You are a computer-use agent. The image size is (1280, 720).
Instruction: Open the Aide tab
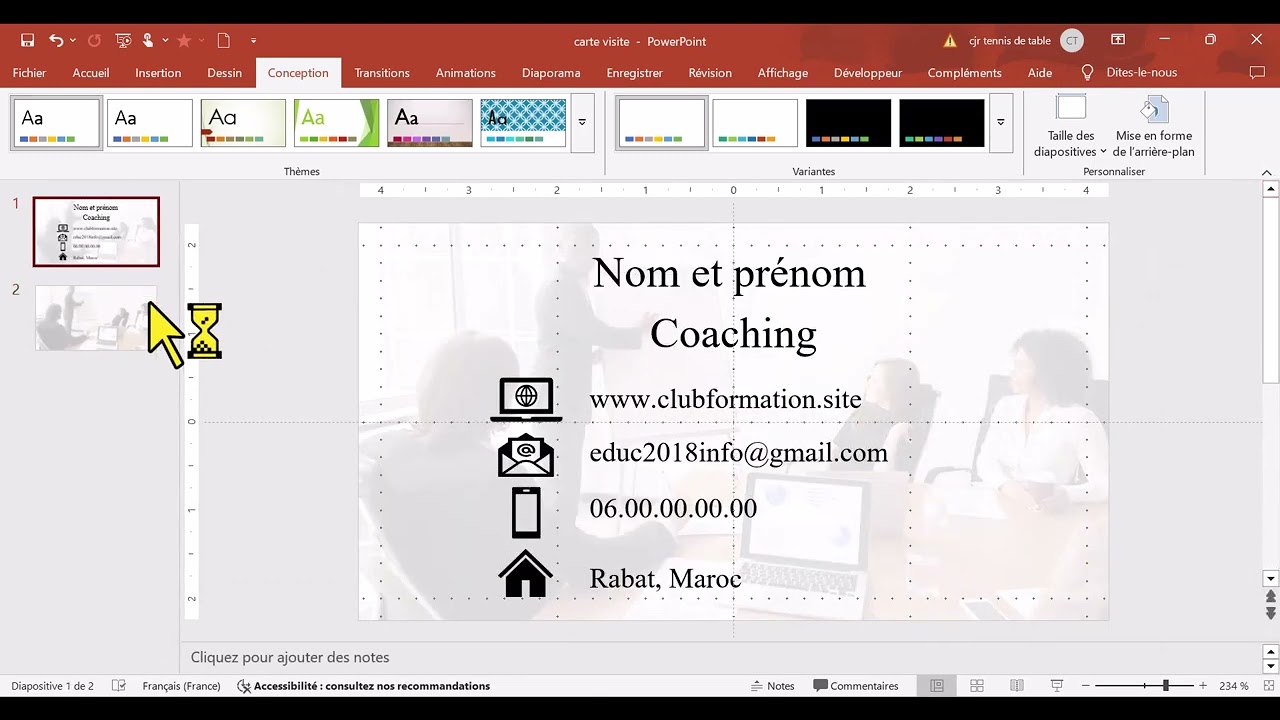[1040, 72]
